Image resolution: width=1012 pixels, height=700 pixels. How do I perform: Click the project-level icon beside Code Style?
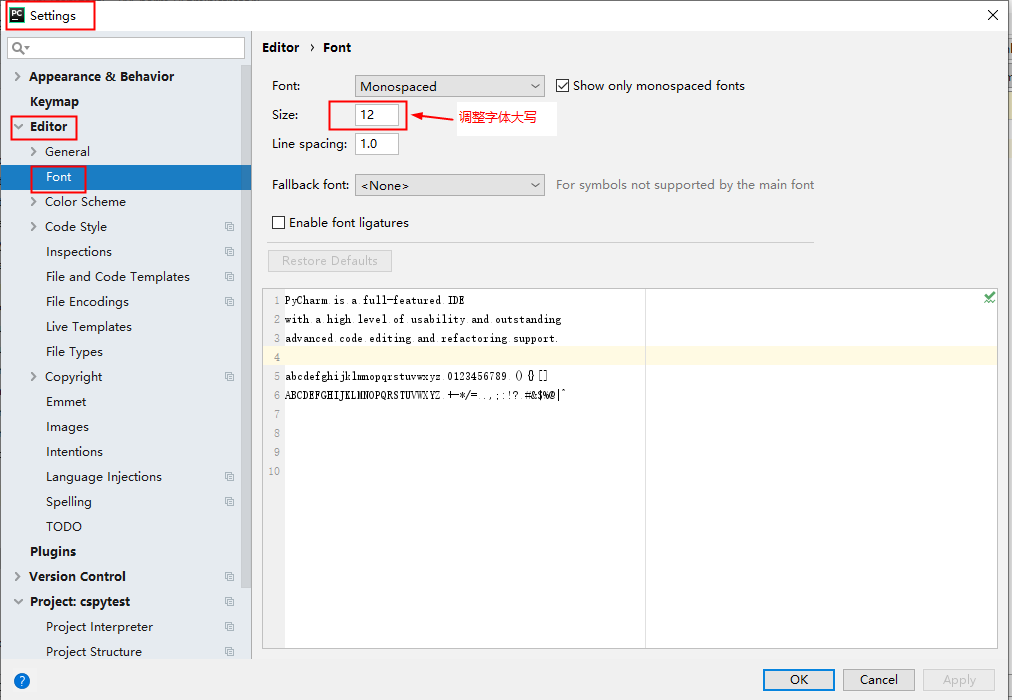click(229, 226)
